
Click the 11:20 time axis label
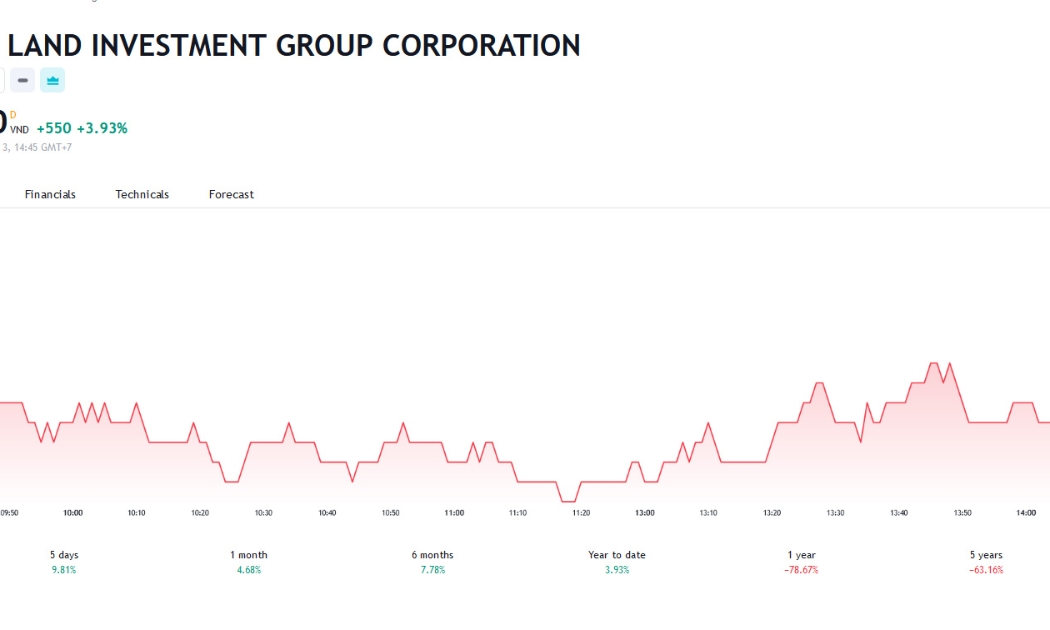[581, 513]
